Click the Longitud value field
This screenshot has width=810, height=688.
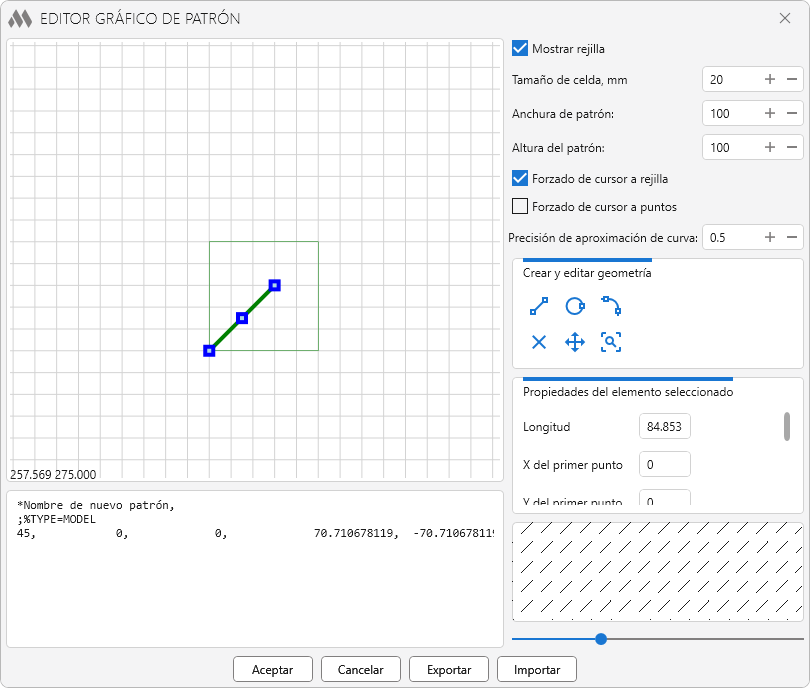click(664, 427)
